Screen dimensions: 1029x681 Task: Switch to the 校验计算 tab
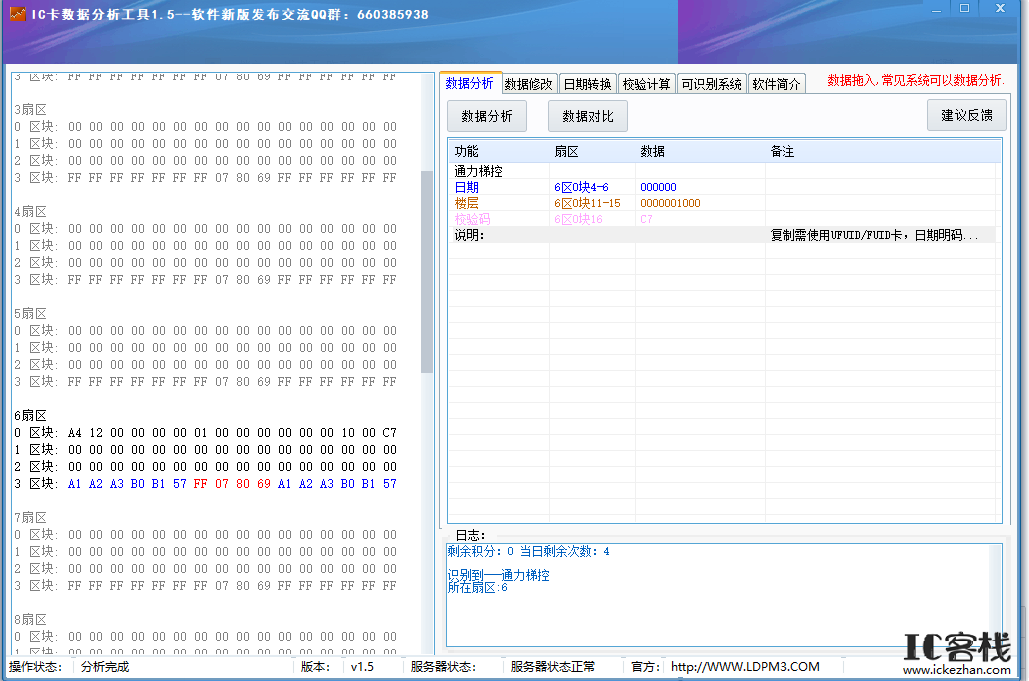646,84
